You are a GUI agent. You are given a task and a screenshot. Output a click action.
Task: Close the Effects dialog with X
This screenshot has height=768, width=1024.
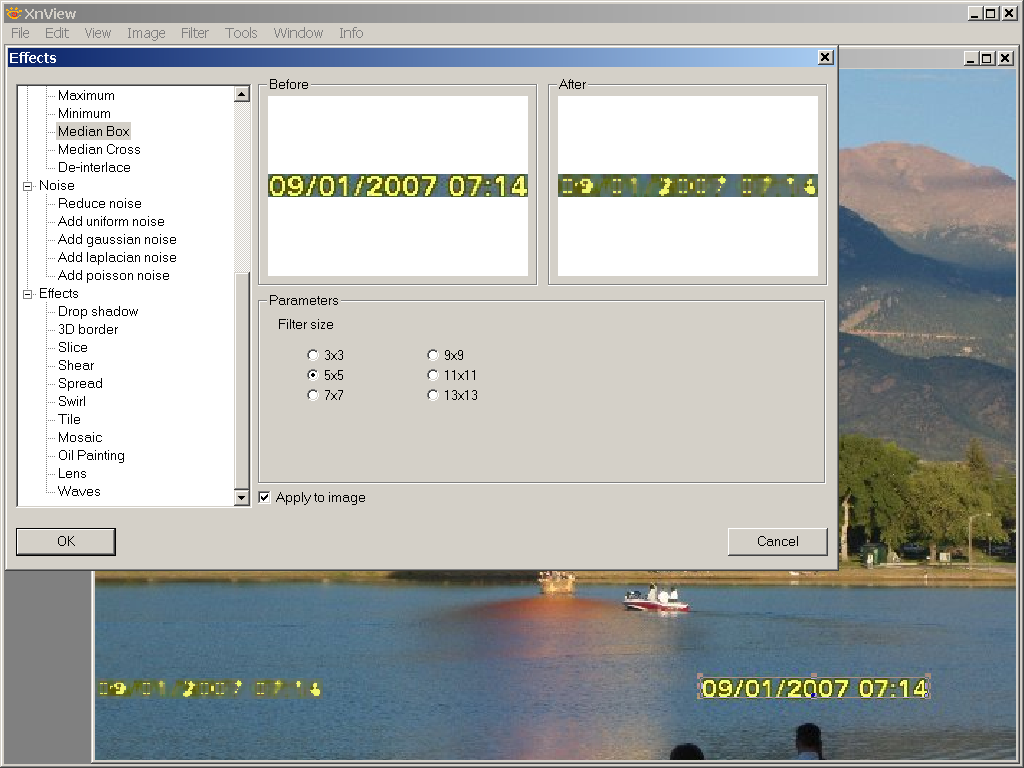tap(825, 57)
